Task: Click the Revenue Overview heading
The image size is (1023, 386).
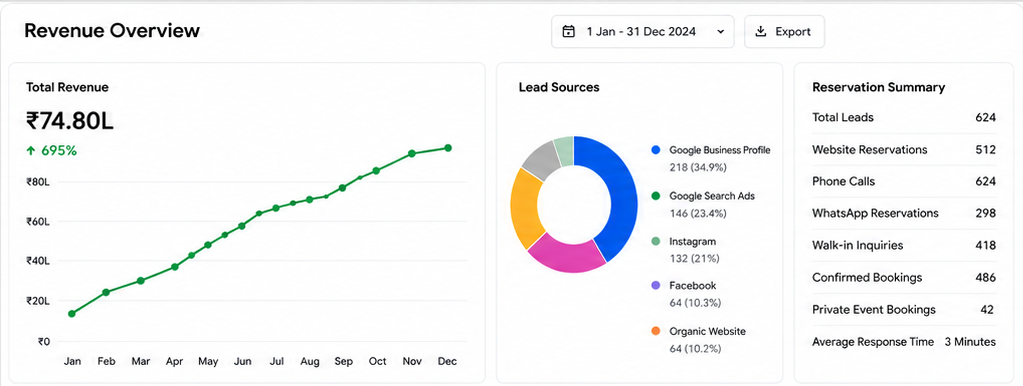Action: (112, 30)
